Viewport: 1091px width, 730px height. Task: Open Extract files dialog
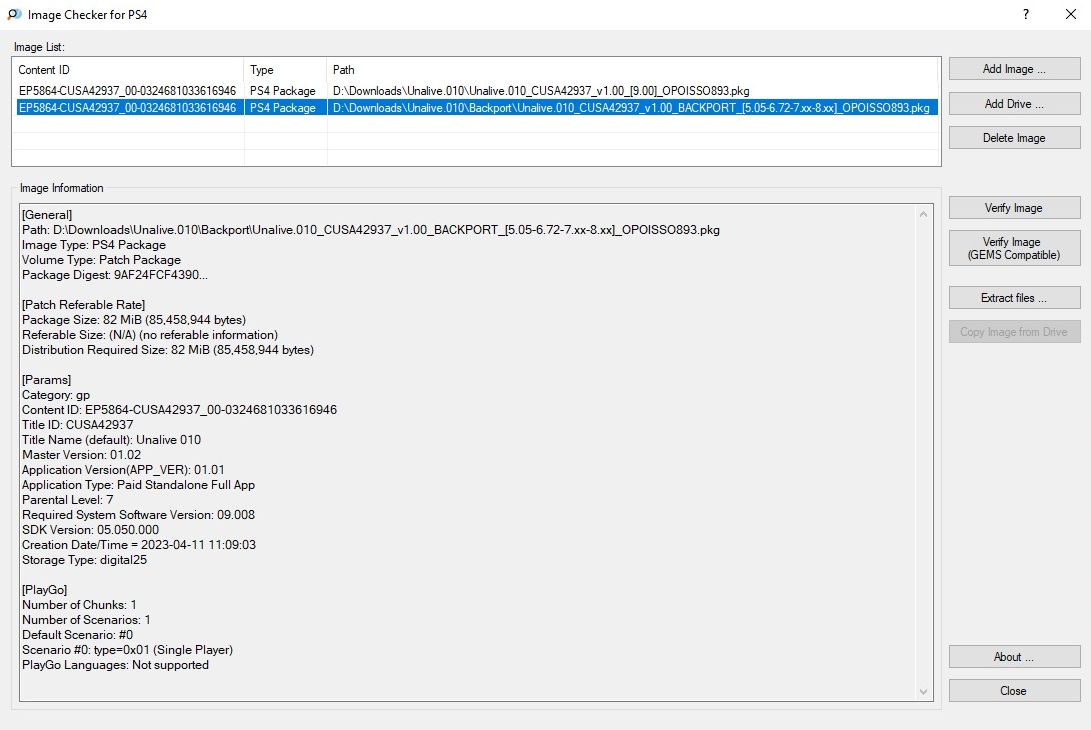coord(1014,298)
